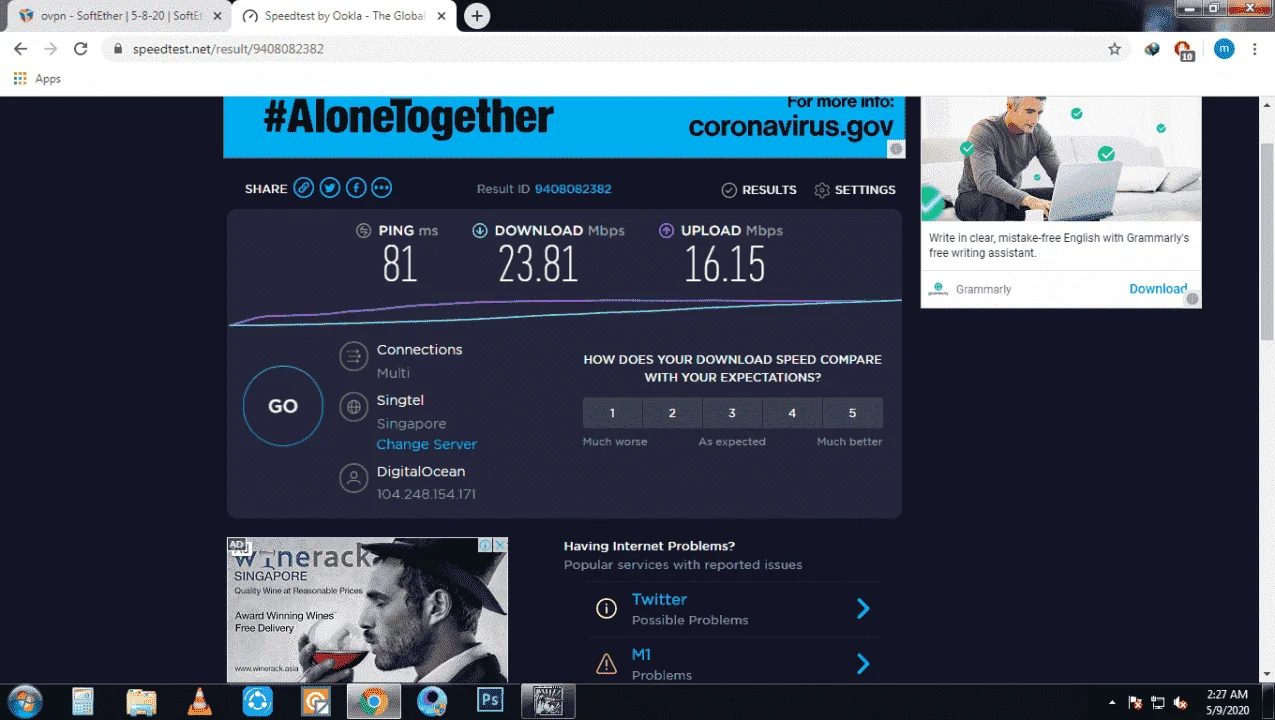Close the Winerack ad with X icon
The image size is (1275, 720).
[x=500, y=545]
